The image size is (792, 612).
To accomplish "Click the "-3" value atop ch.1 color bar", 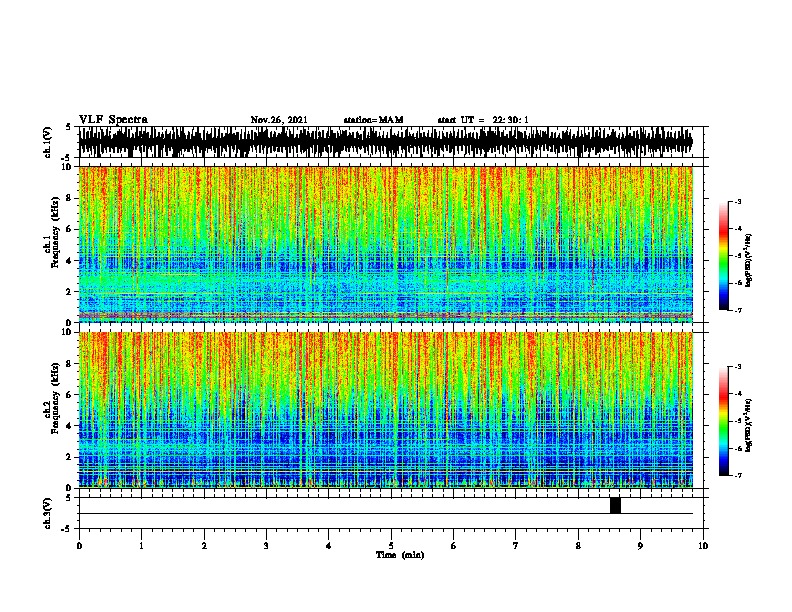I will pos(738,202).
